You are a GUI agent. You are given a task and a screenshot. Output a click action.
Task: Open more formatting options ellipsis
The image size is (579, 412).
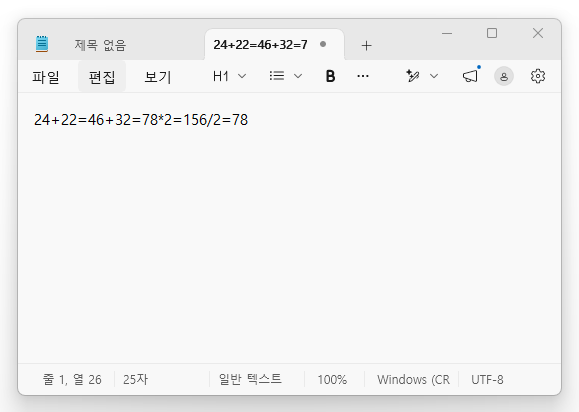(363, 76)
